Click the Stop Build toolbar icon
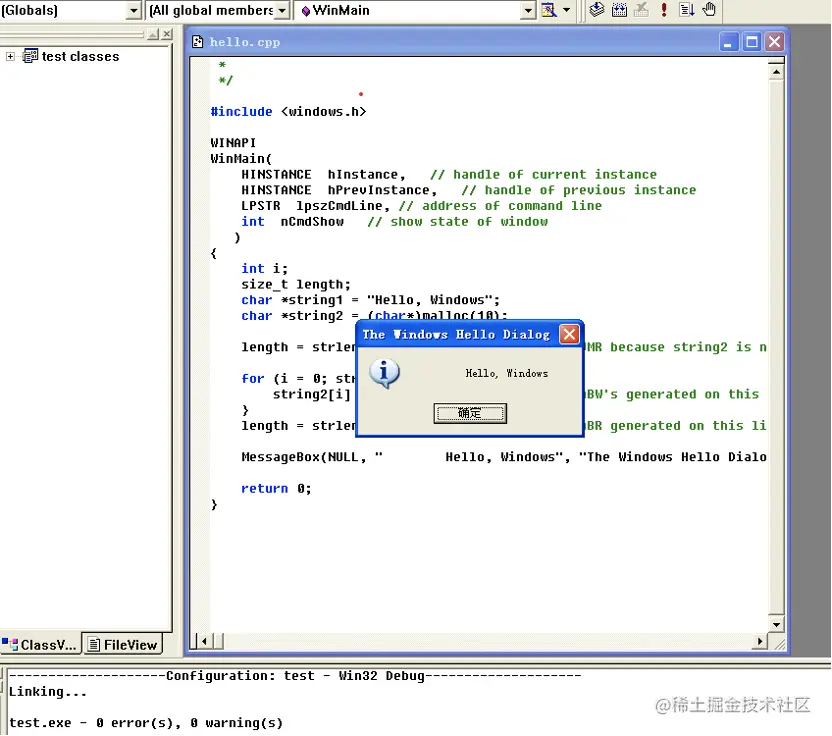Image resolution: width=832 pixels, height=736 pixels. pos(642,10)
